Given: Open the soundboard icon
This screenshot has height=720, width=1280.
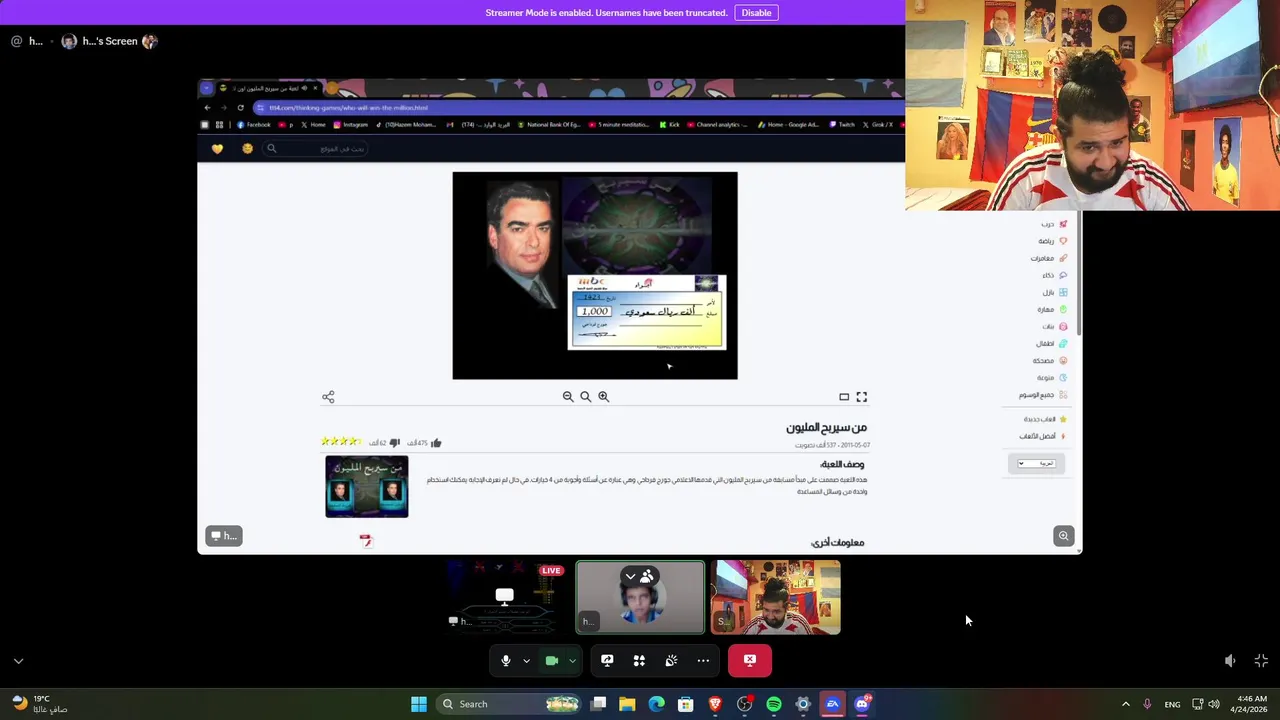Looking at the screenshot, I should click(671, 660).
